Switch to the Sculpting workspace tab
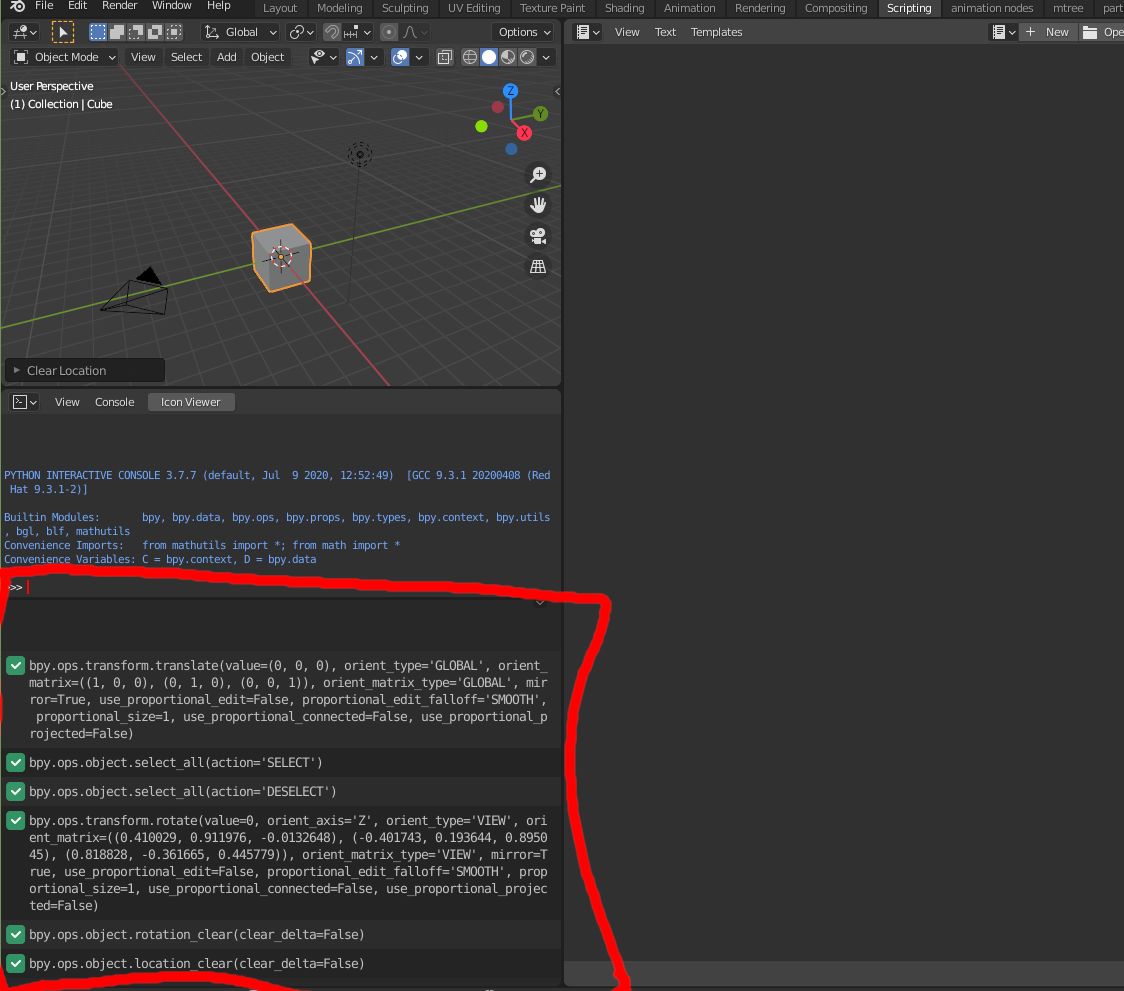 pos(405,9)
